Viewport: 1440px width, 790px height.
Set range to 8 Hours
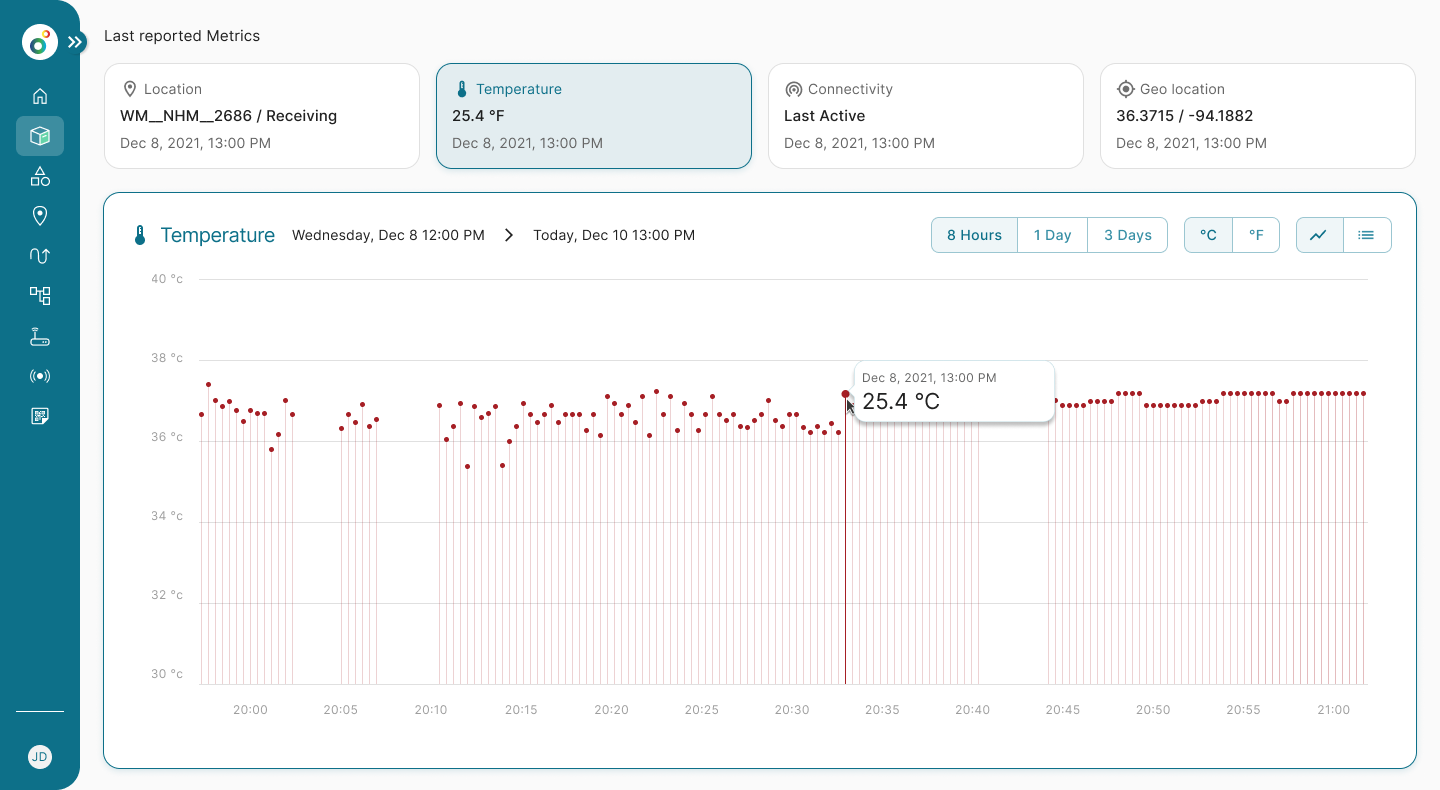(974, 235)
